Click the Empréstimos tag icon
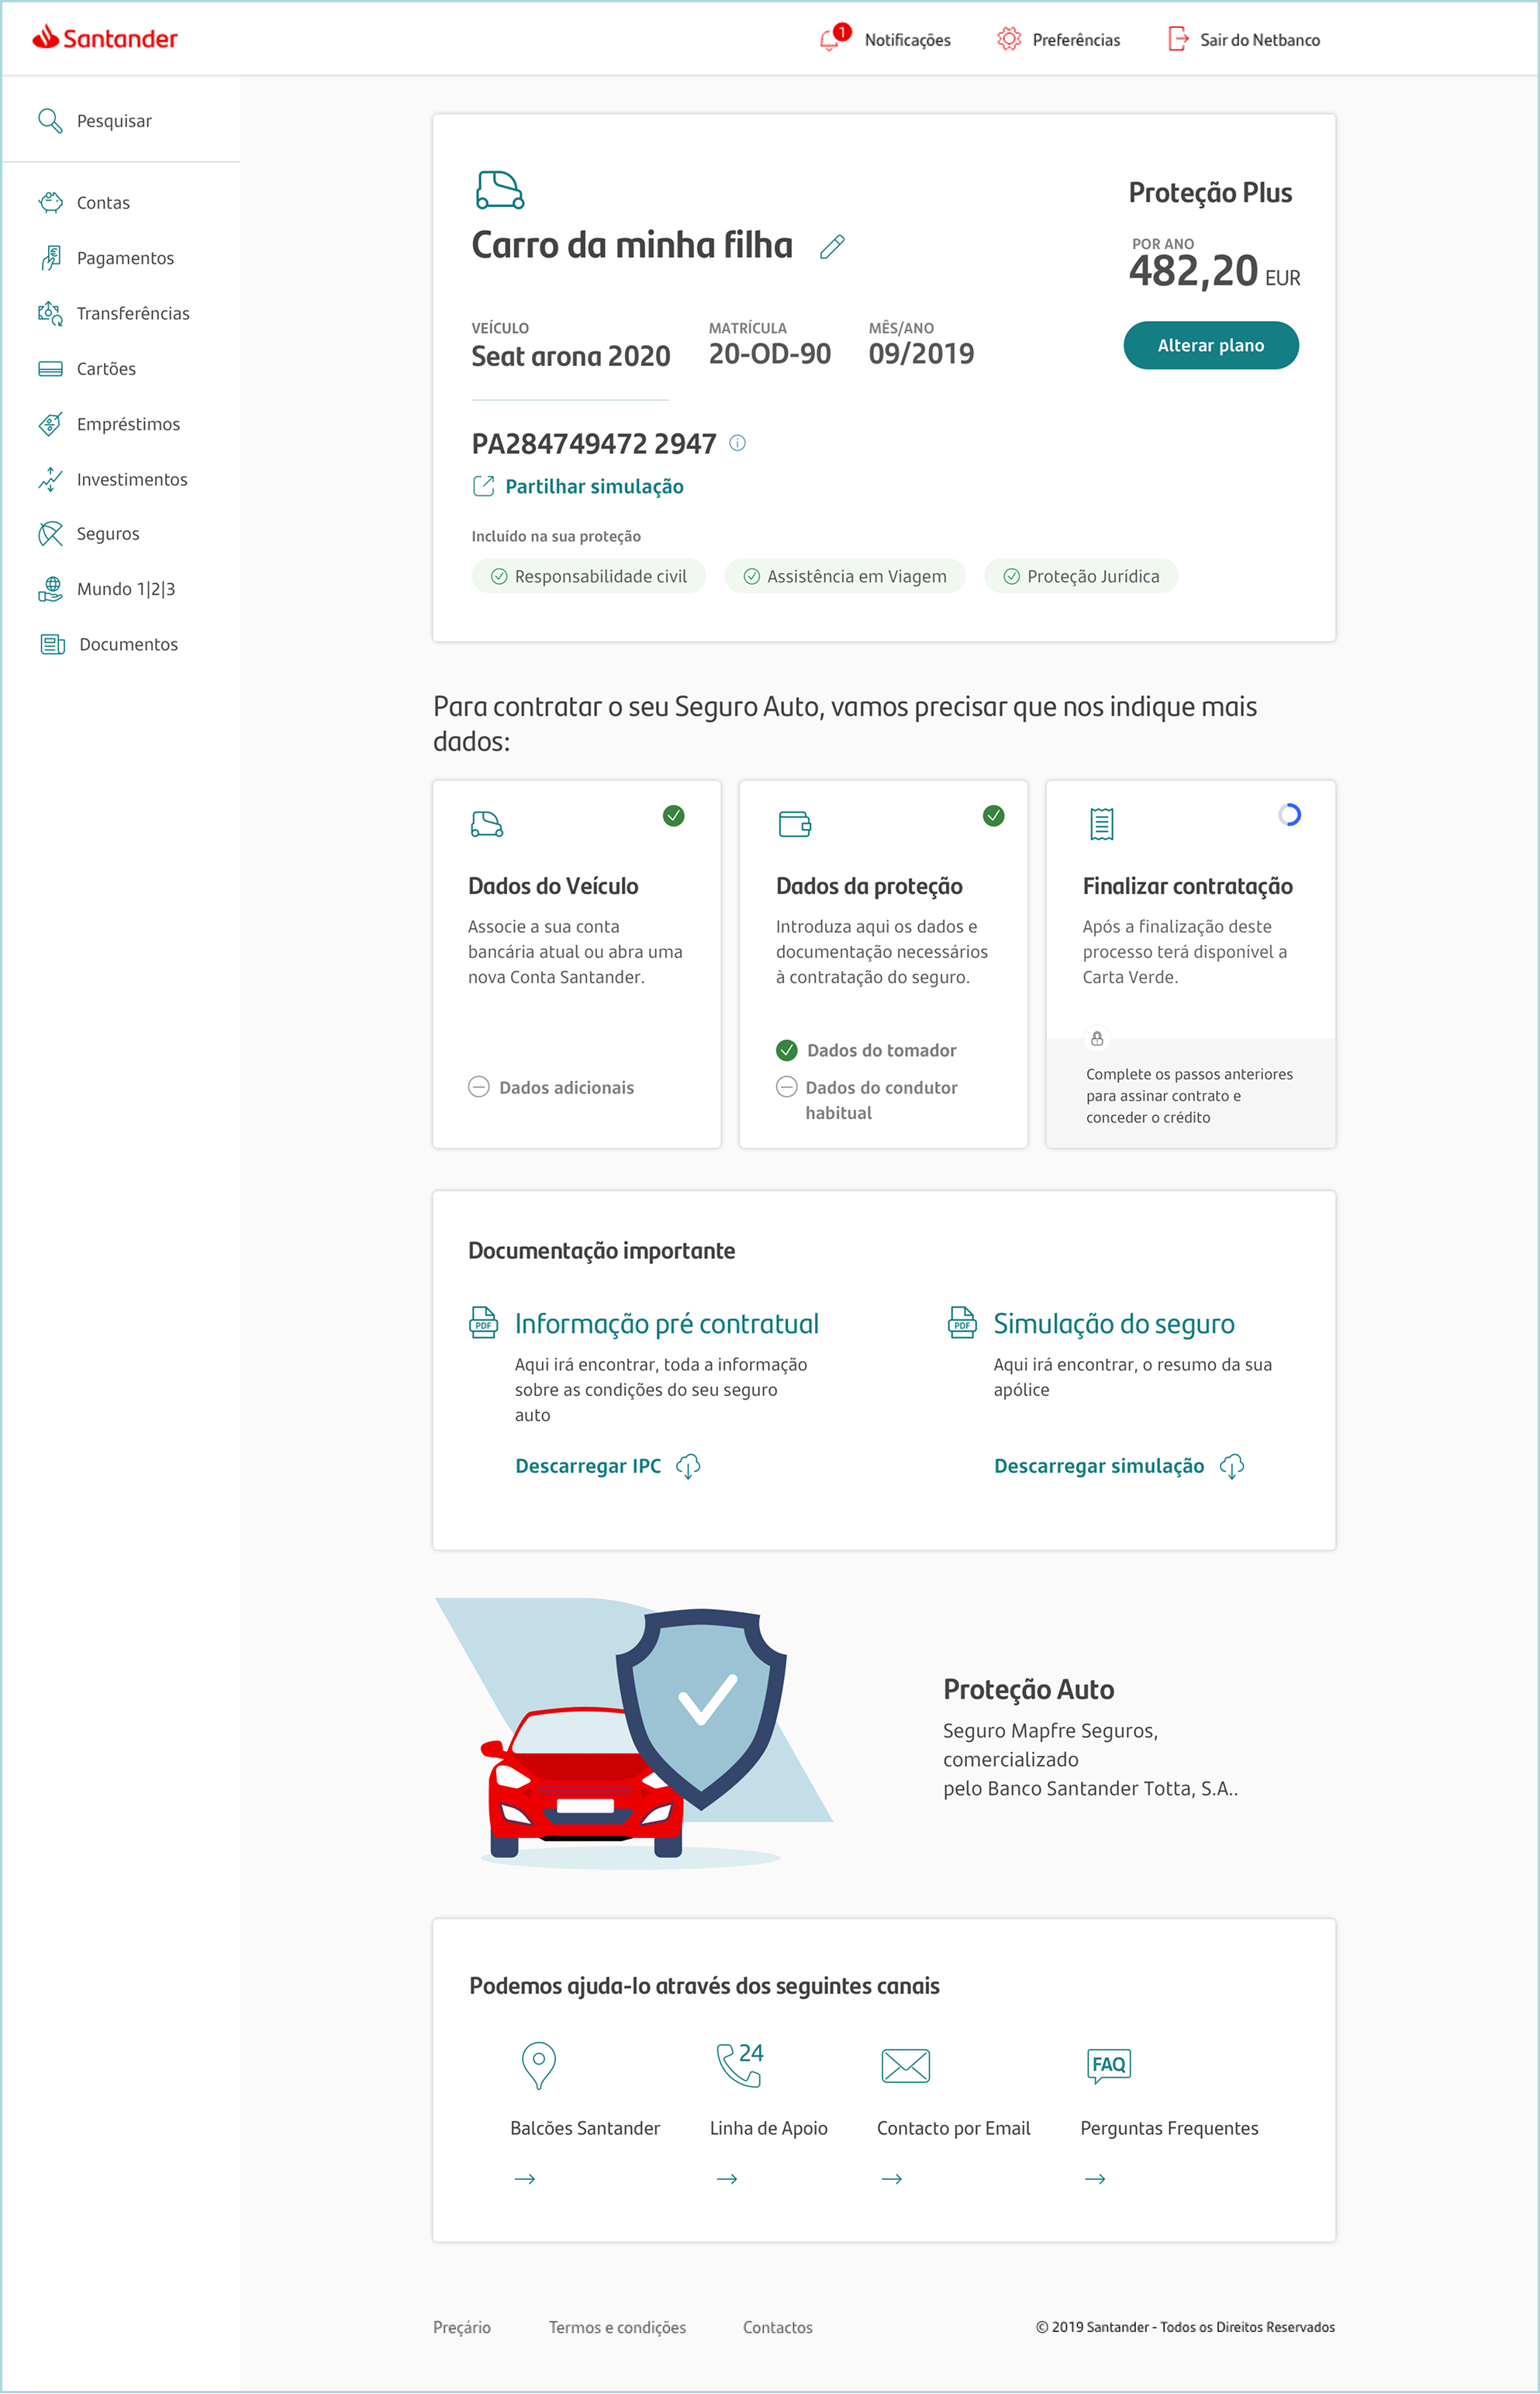 [50, 424]
